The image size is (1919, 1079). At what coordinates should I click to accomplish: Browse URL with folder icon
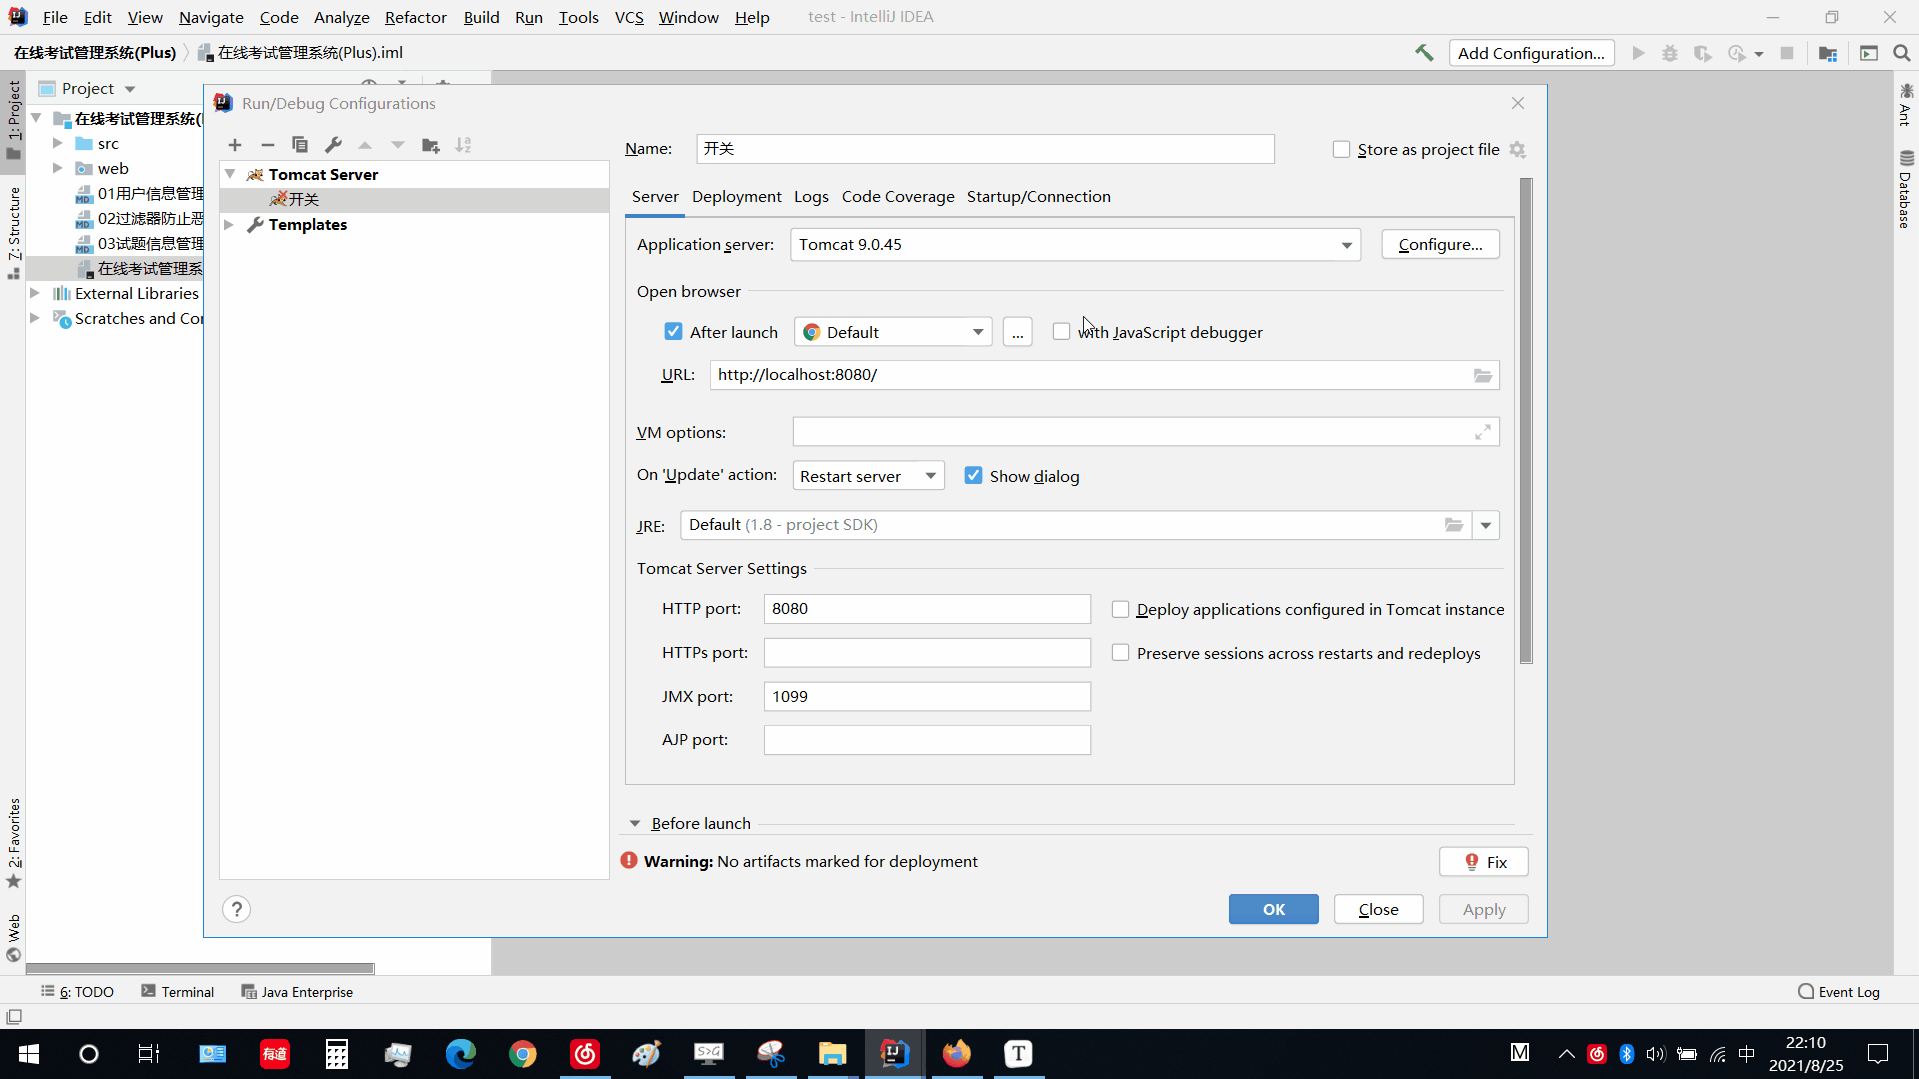(x=1483, y=375)
